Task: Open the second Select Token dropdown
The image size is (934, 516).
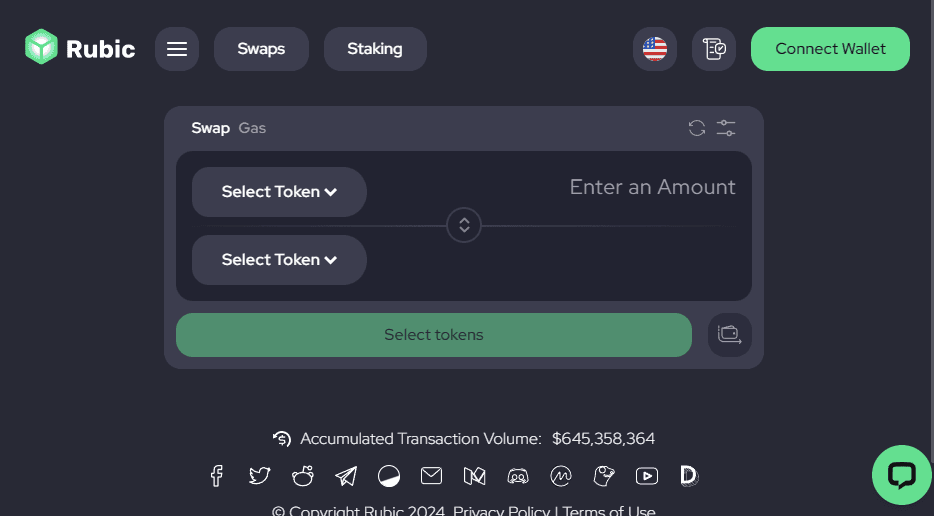Action: [x=279, y=260]
